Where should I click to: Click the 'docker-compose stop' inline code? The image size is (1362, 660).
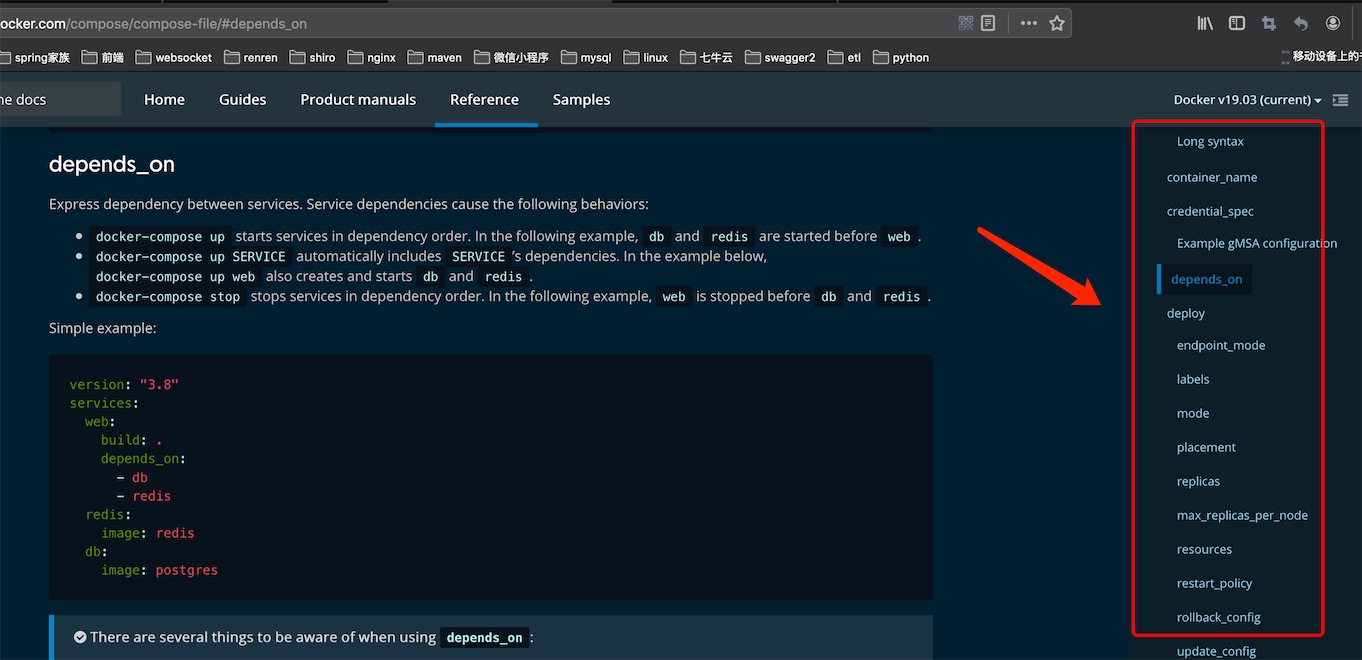[x=168, y=297]
